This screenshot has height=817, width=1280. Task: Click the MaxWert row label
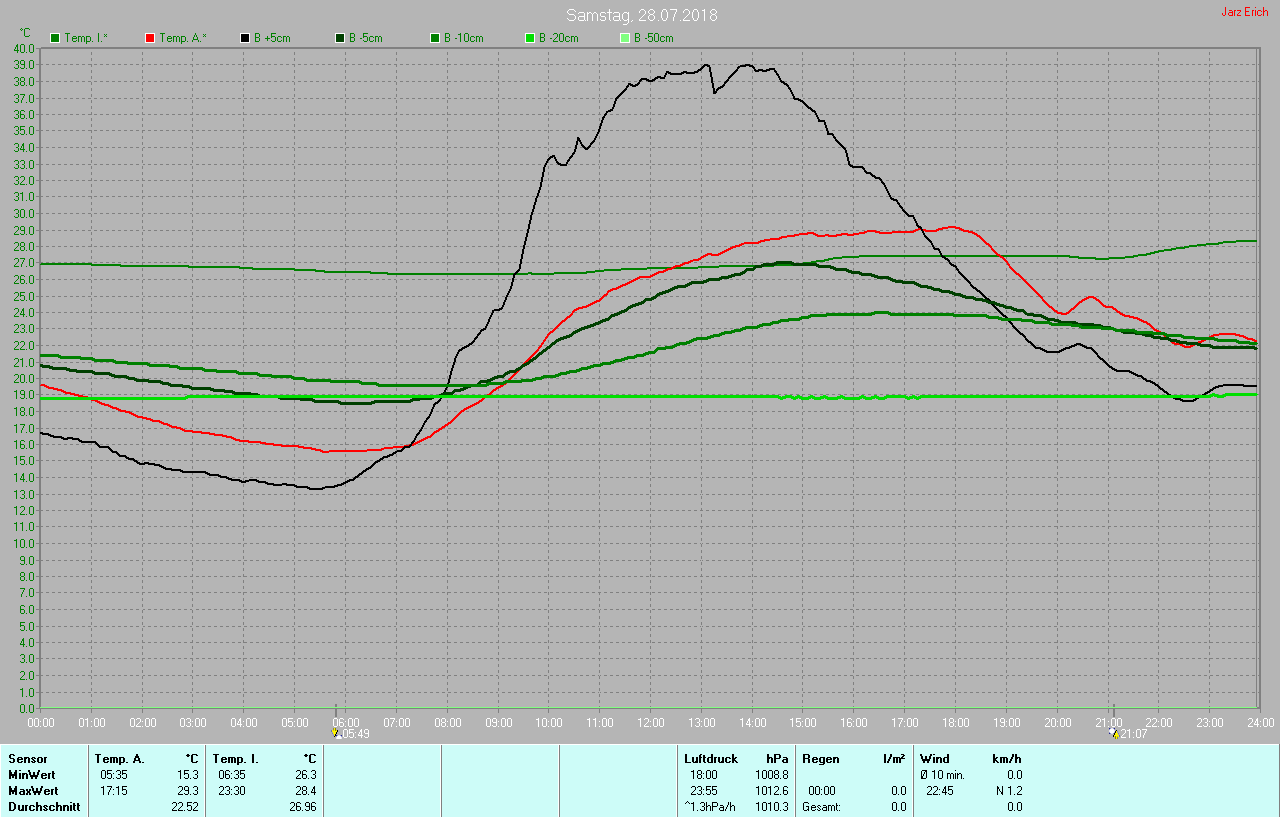point(33,791)
